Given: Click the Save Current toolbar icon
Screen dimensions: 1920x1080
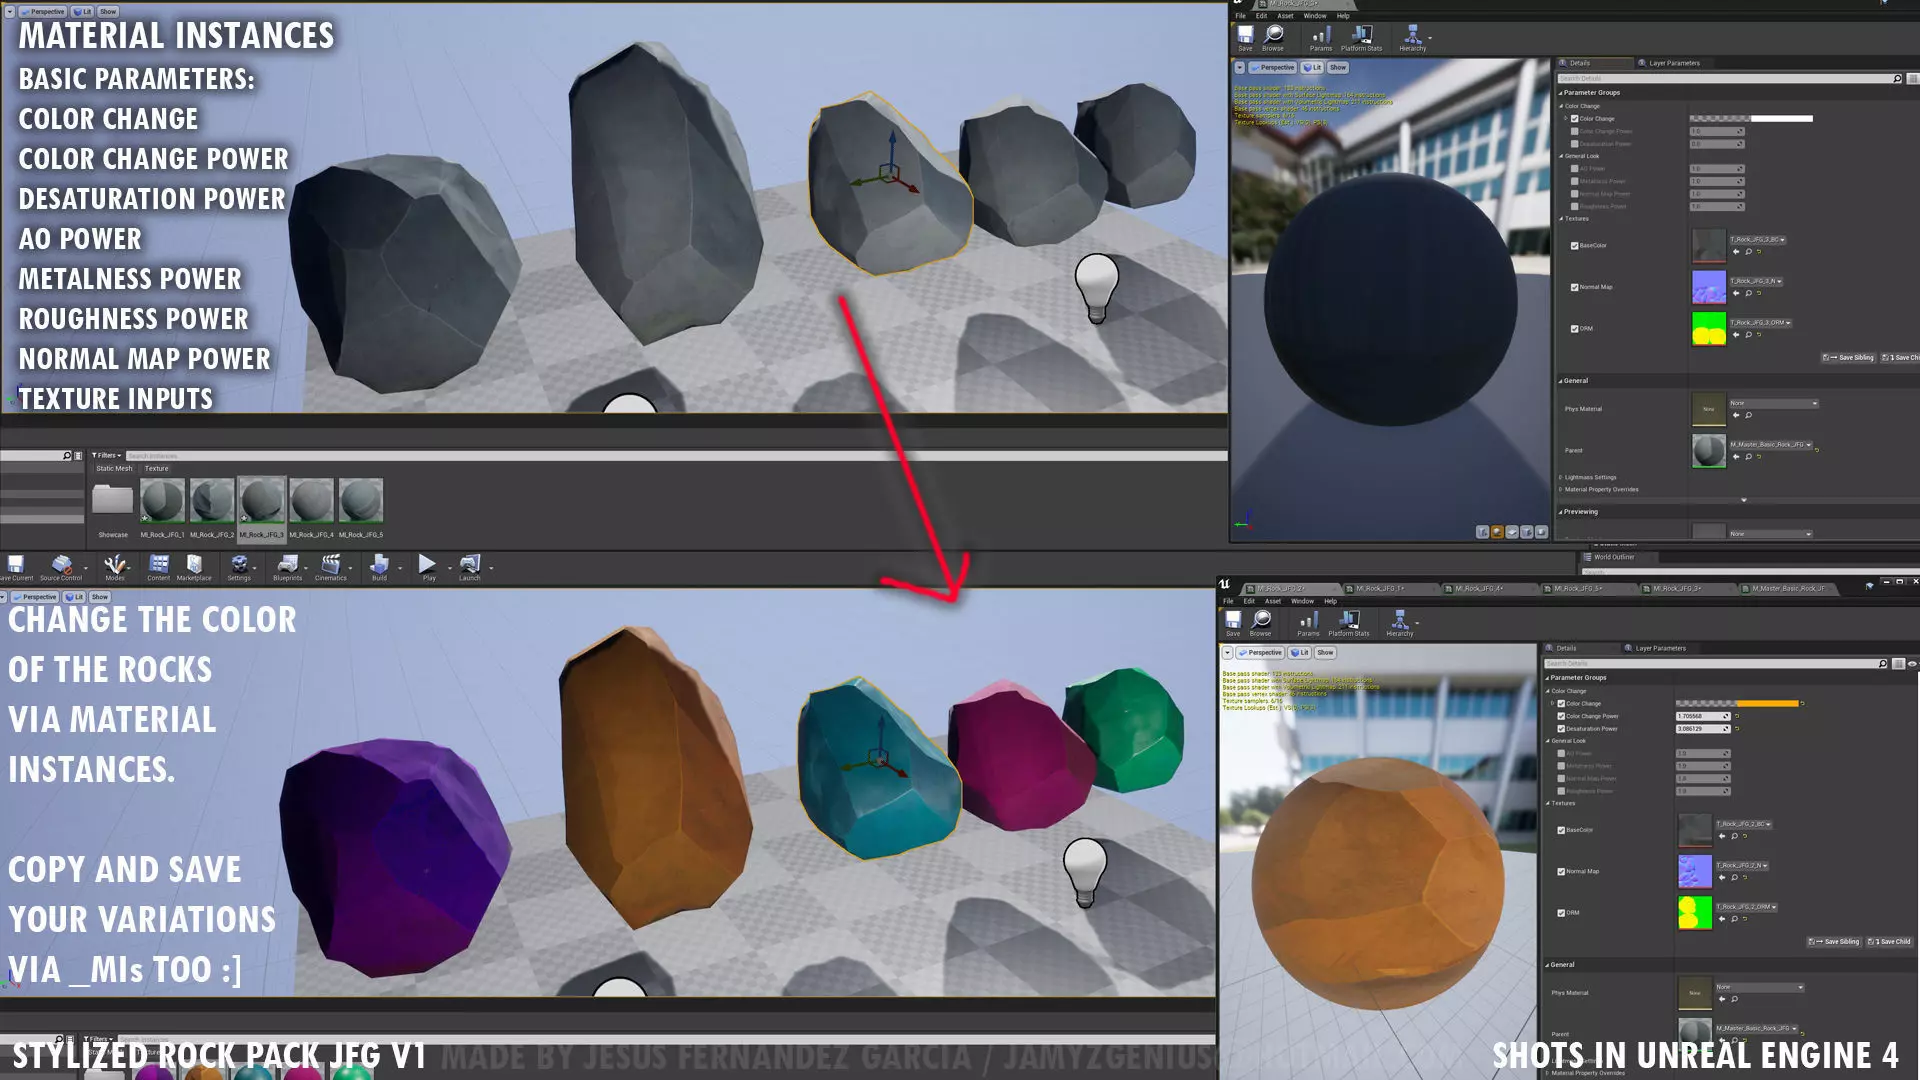Looking at the screenshot, I should coord(16,568).
